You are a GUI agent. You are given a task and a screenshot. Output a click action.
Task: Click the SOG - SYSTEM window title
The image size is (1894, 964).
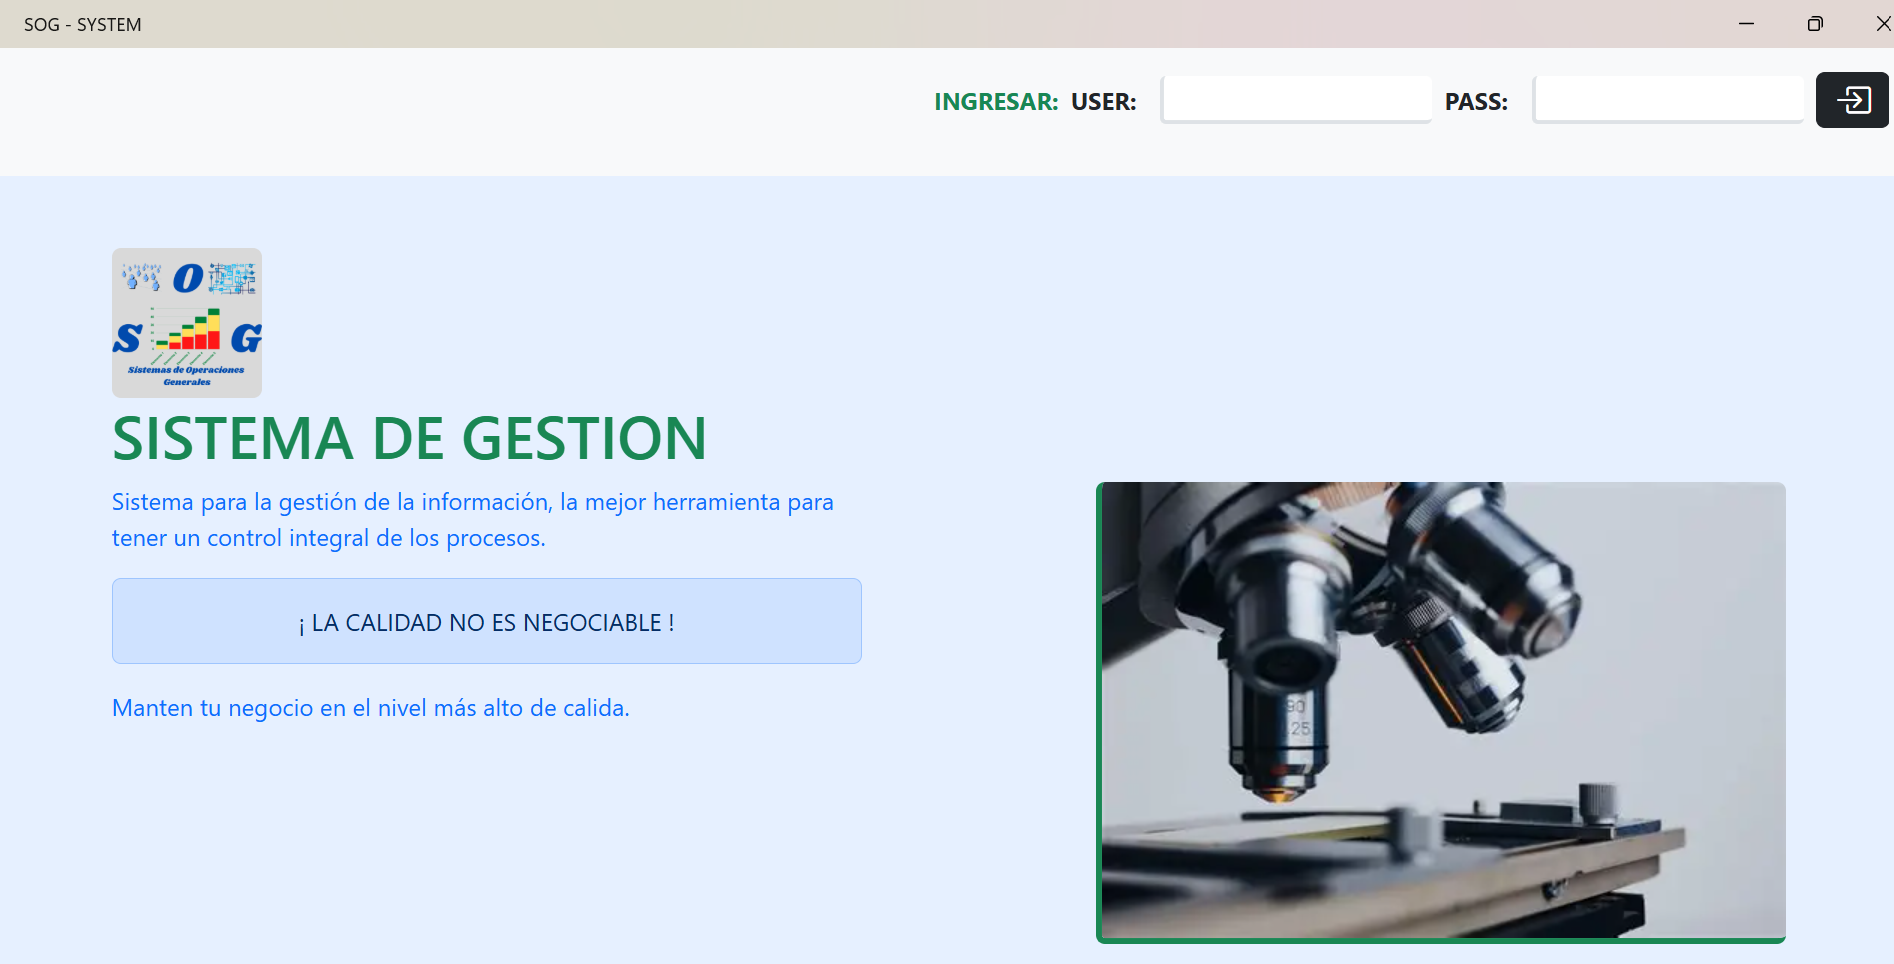coord(83,24)
